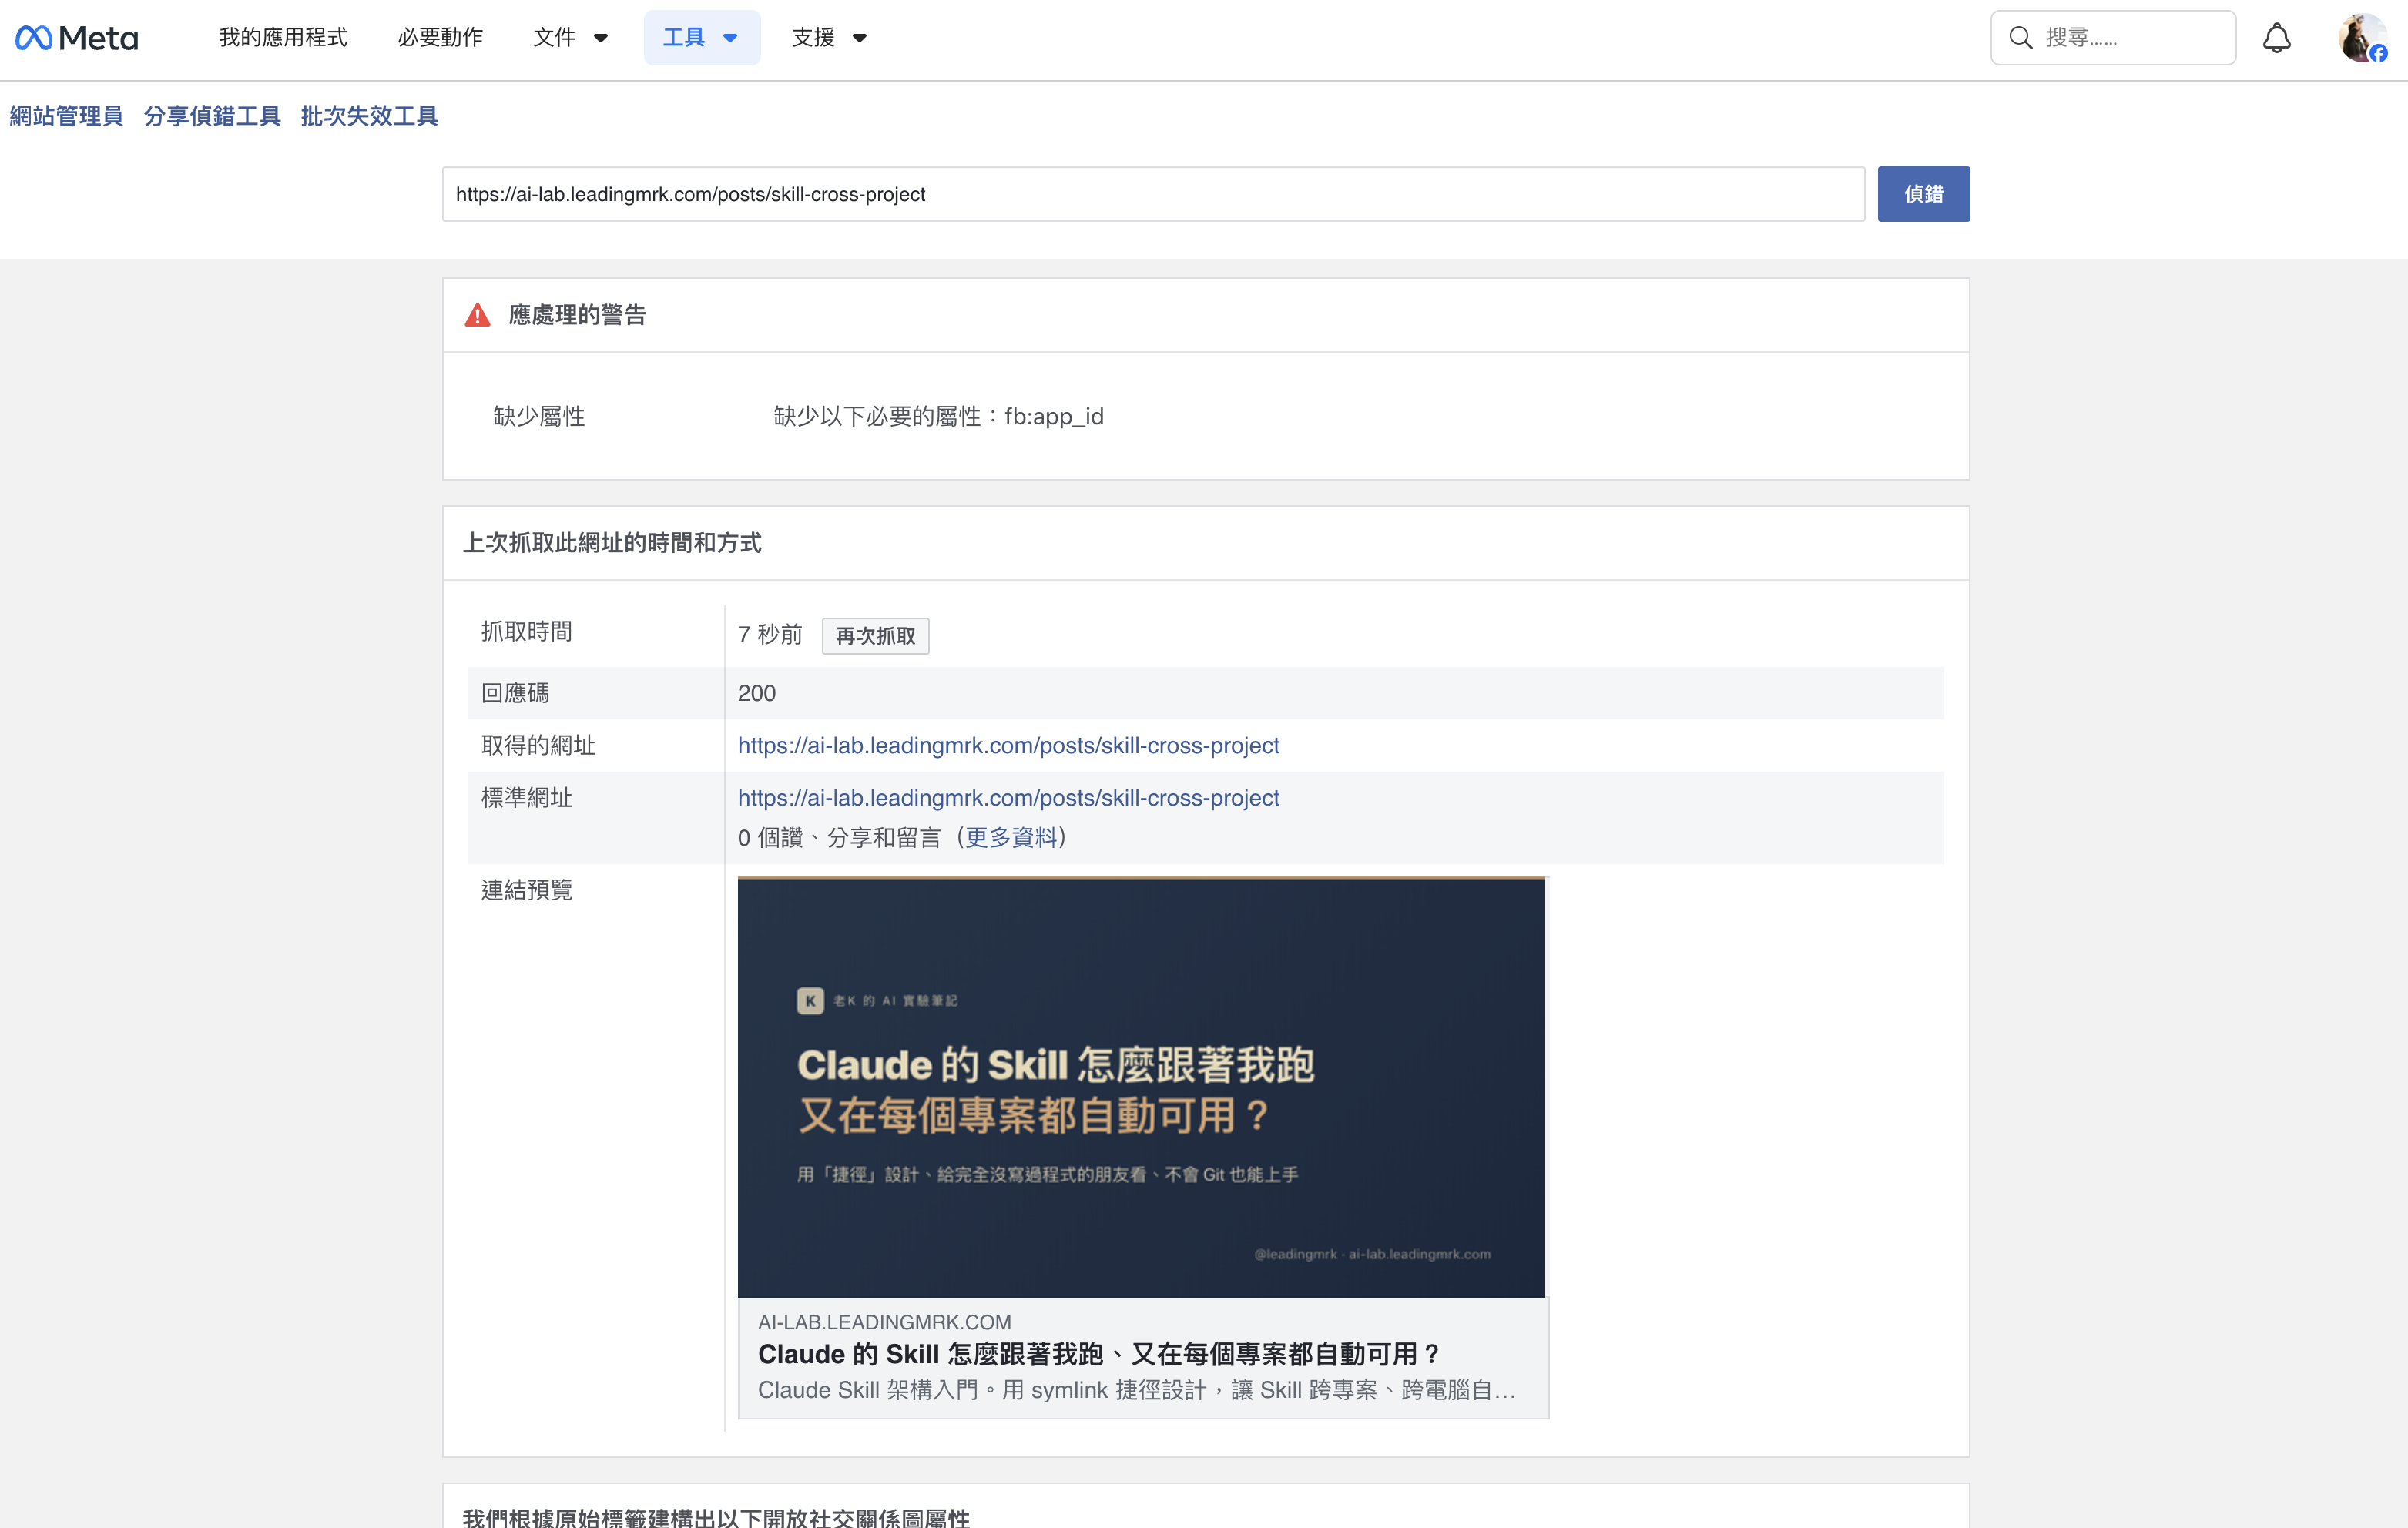
Task: Click the Meta logo
Action: [x=77, y=38]
